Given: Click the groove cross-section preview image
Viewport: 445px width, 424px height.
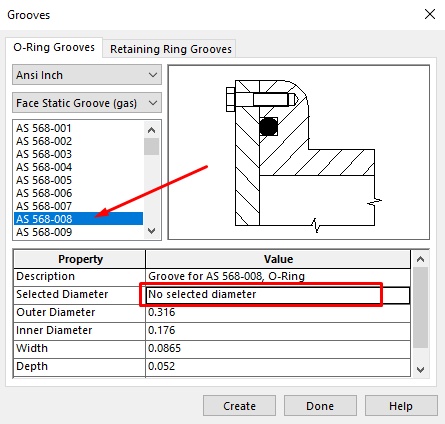Looking at the screenshot, I should 299,152.
